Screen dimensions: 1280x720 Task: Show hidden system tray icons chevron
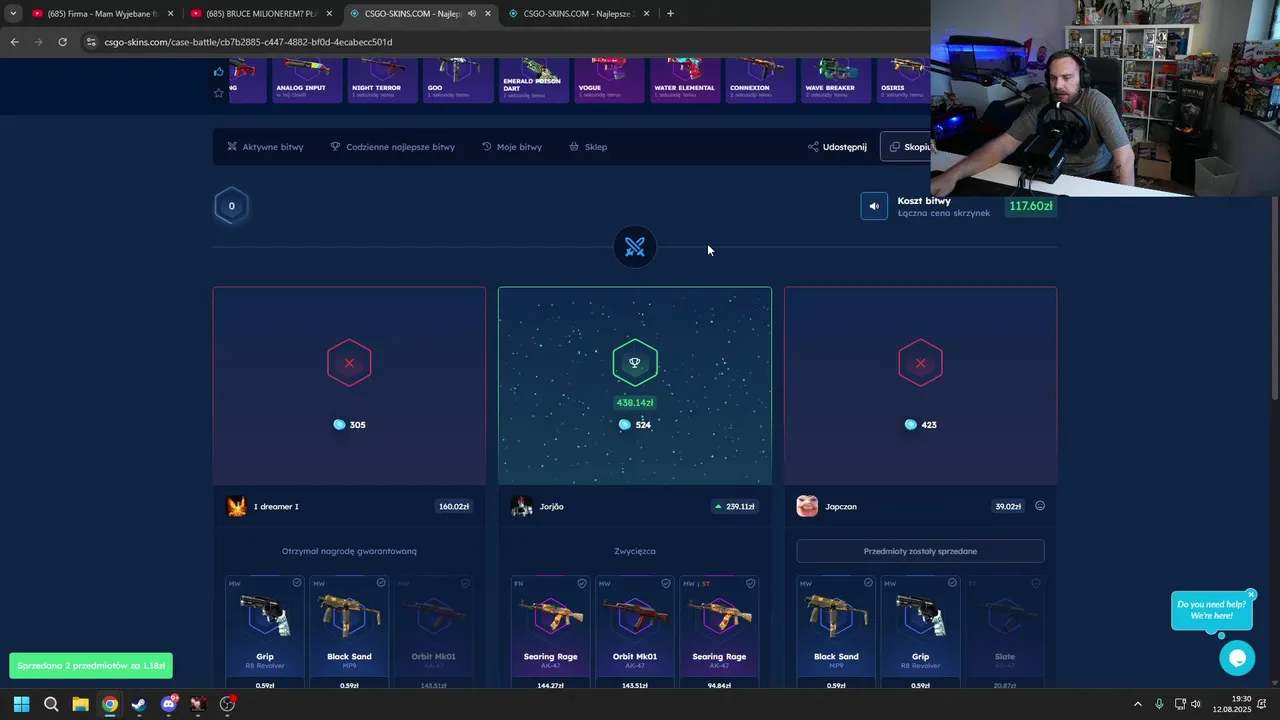tap(1137, 704)
